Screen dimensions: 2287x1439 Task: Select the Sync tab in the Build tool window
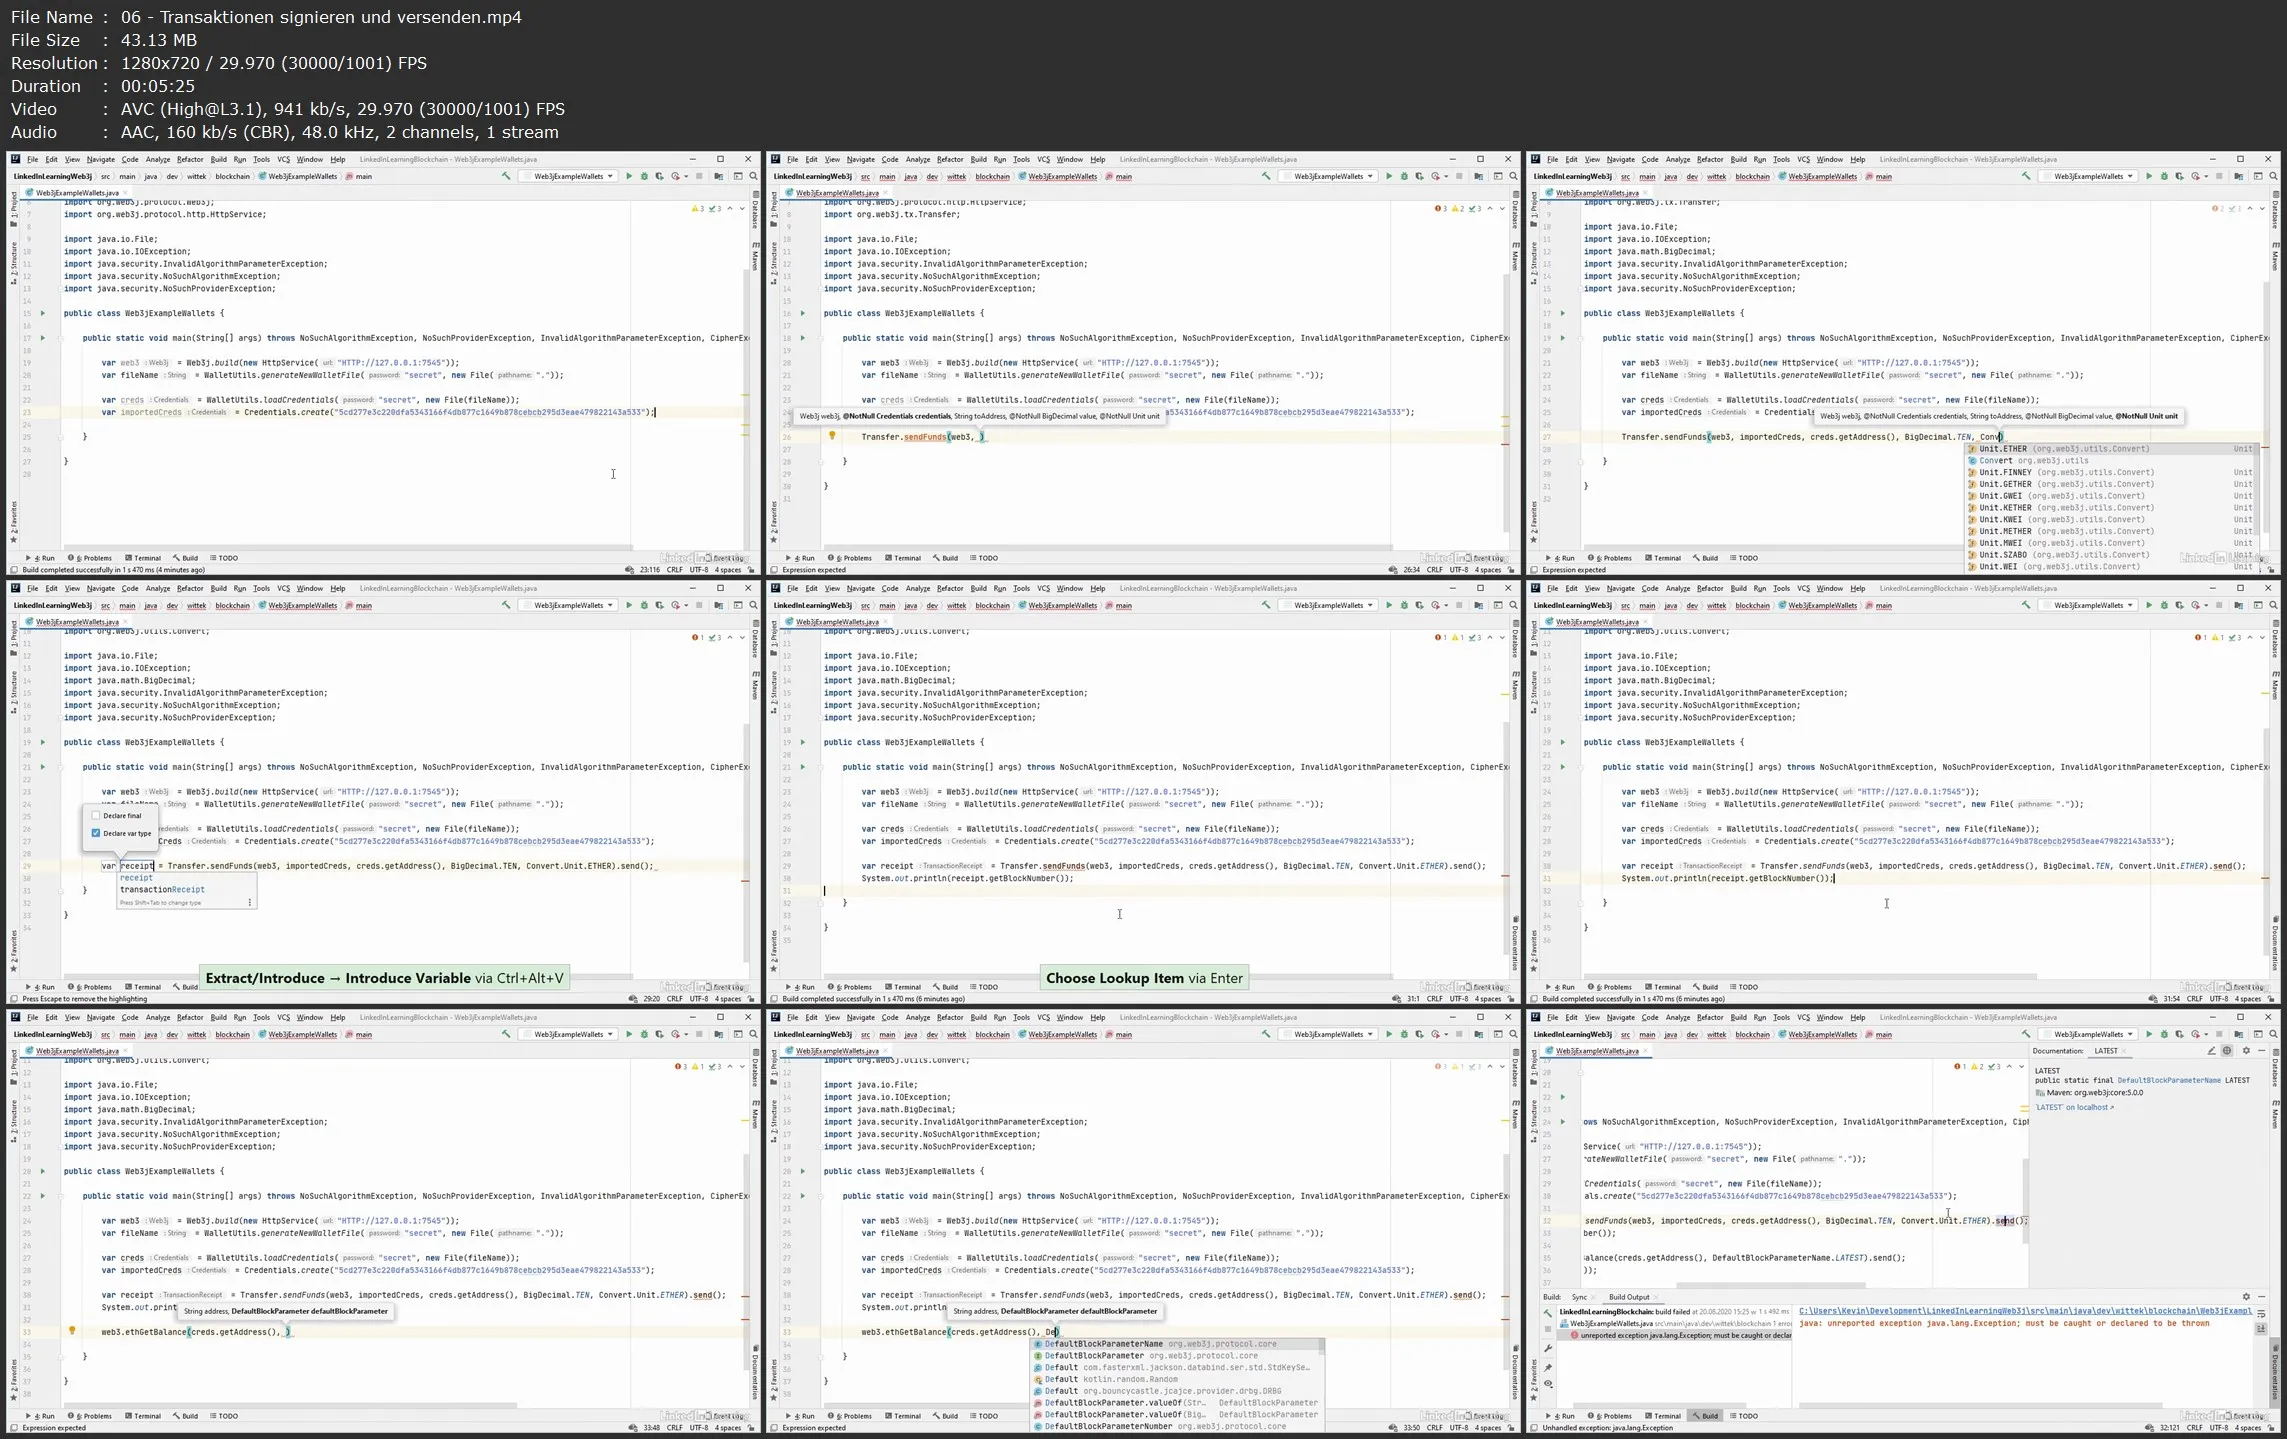pyautogui.click(x=1579, y=1297)
